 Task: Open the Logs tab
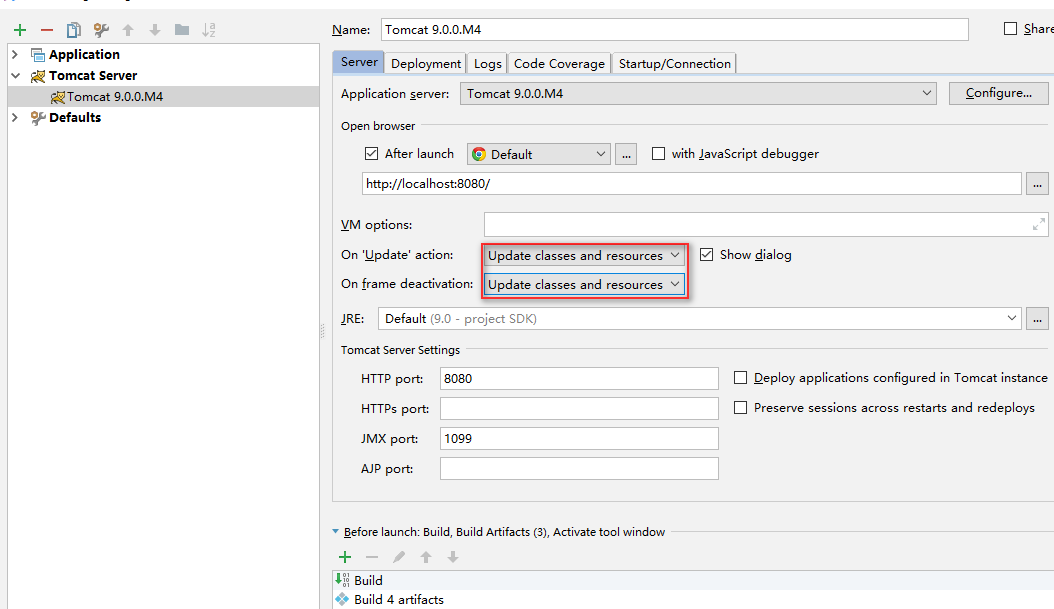pyautogui.click(x=487, y=64)
